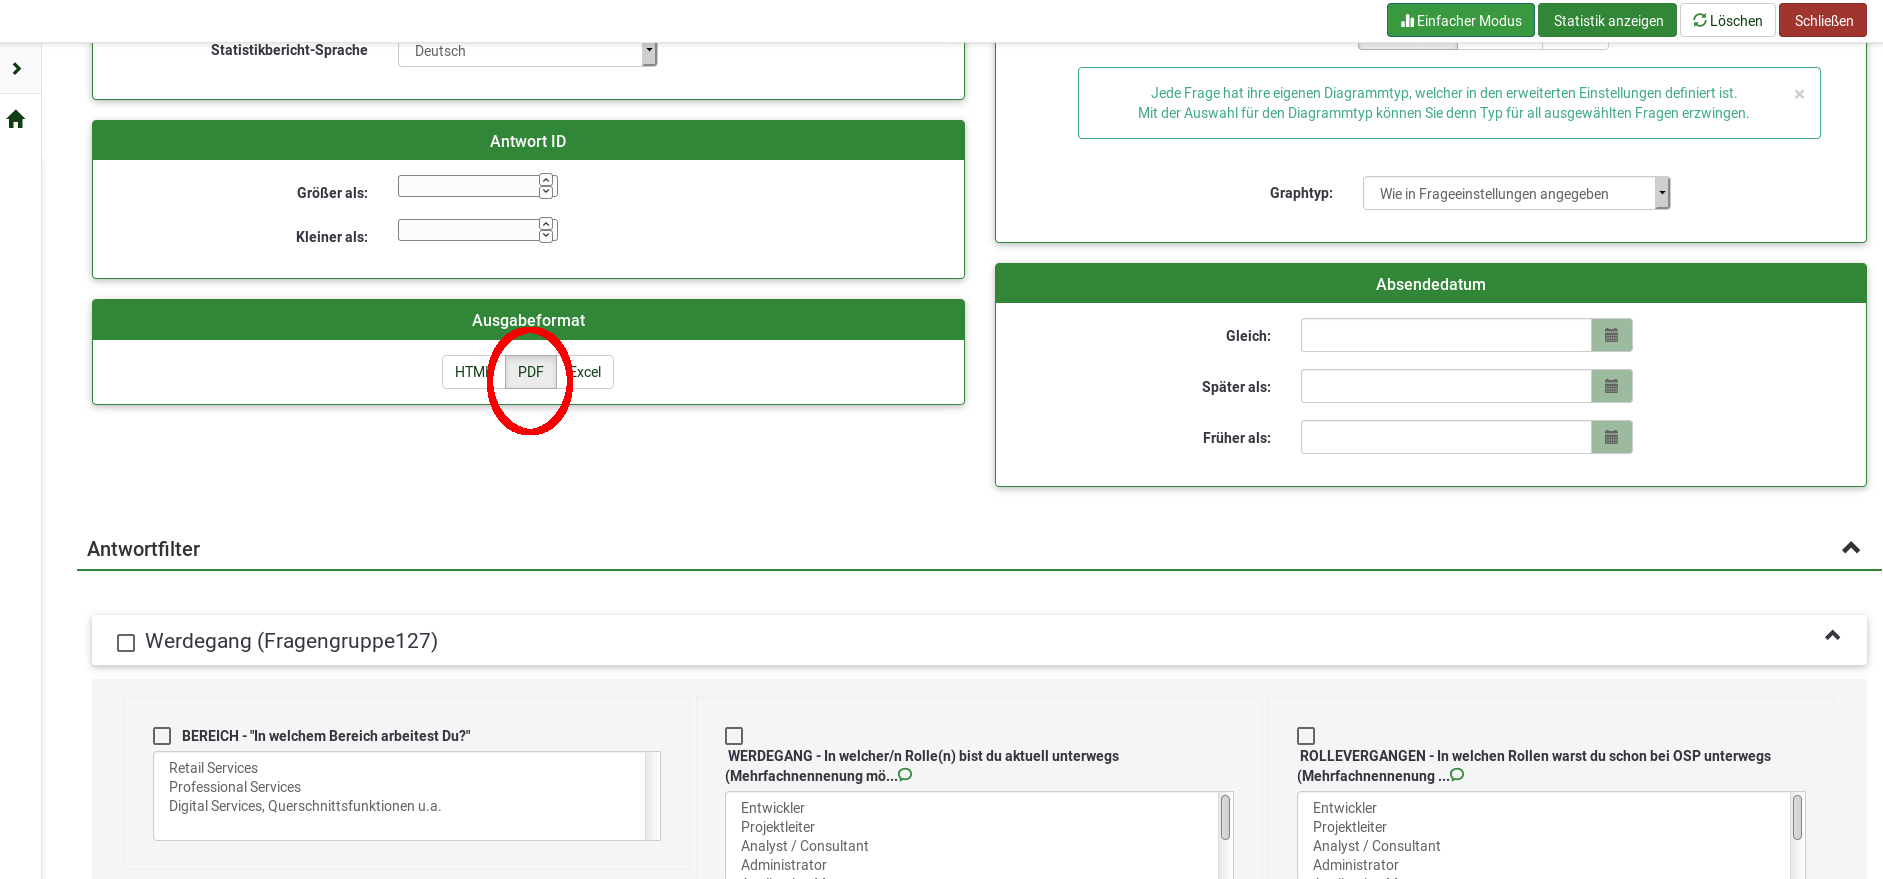
Task: Click Statistik anzeigen button
Action: (1608, 21)
